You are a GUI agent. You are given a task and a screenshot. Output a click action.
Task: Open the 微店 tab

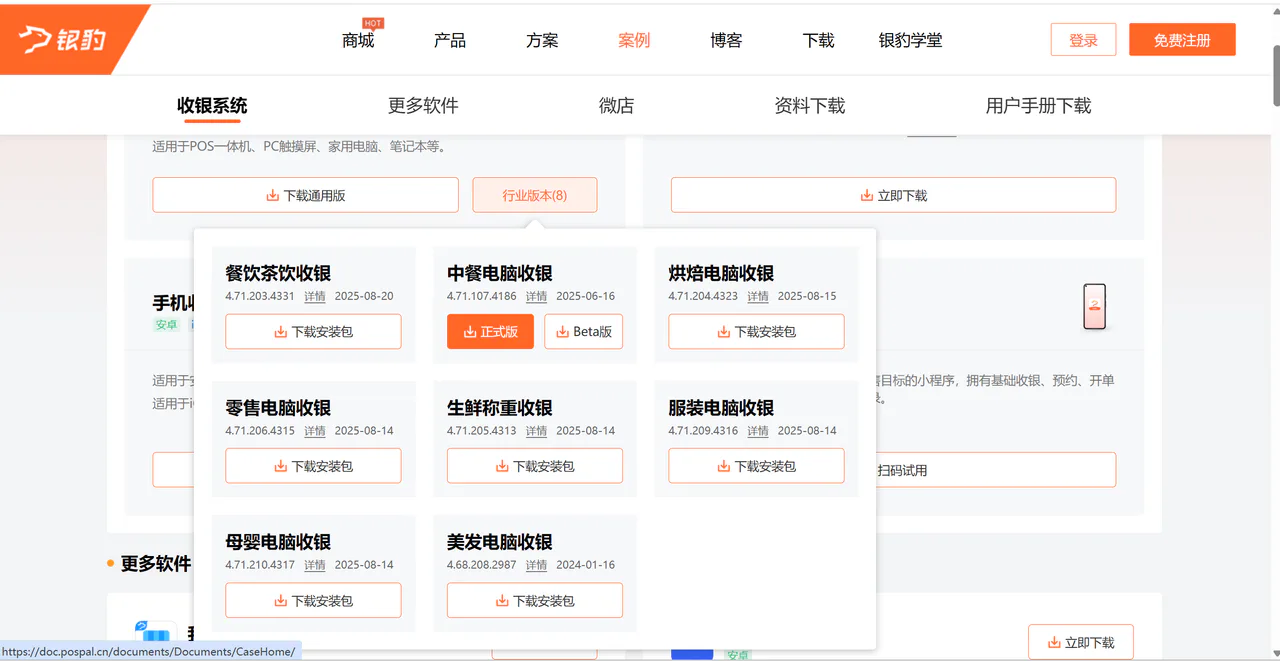pos(616,105)
